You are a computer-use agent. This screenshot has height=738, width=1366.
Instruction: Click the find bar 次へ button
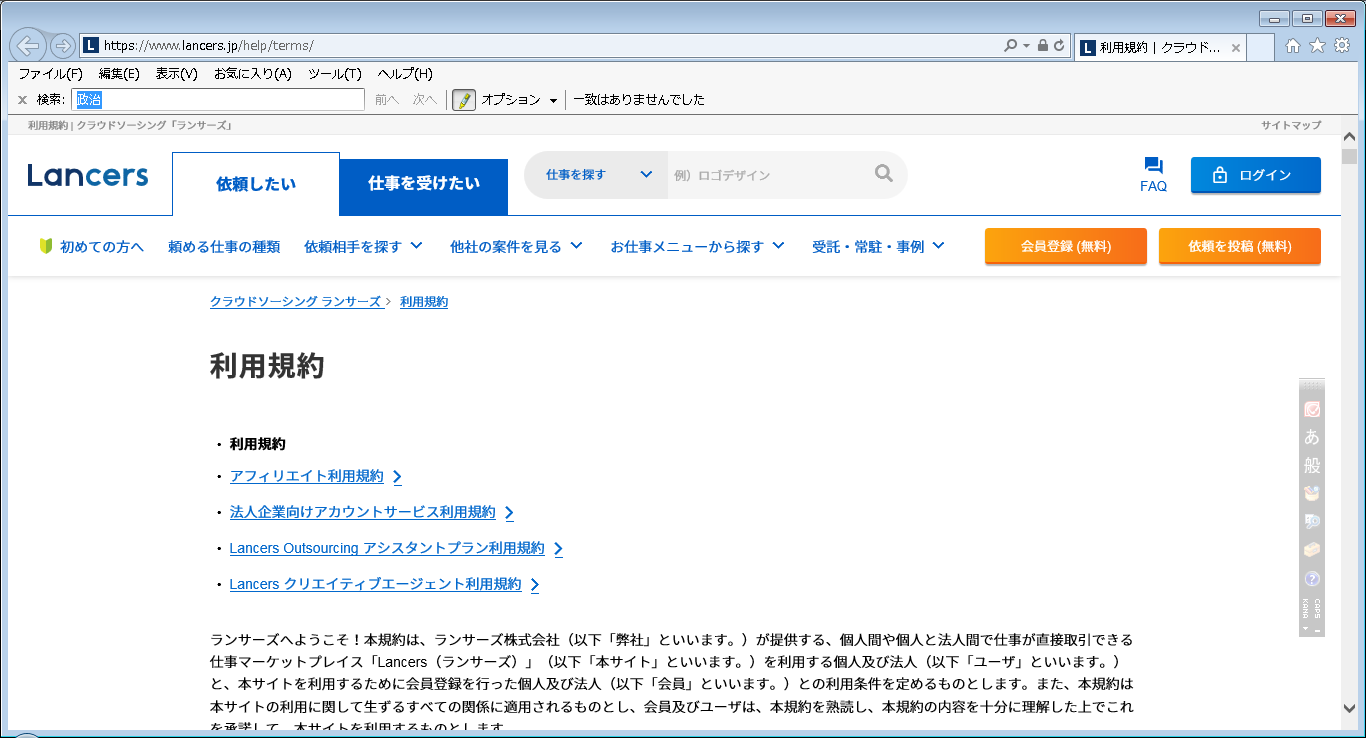point(425,100)
